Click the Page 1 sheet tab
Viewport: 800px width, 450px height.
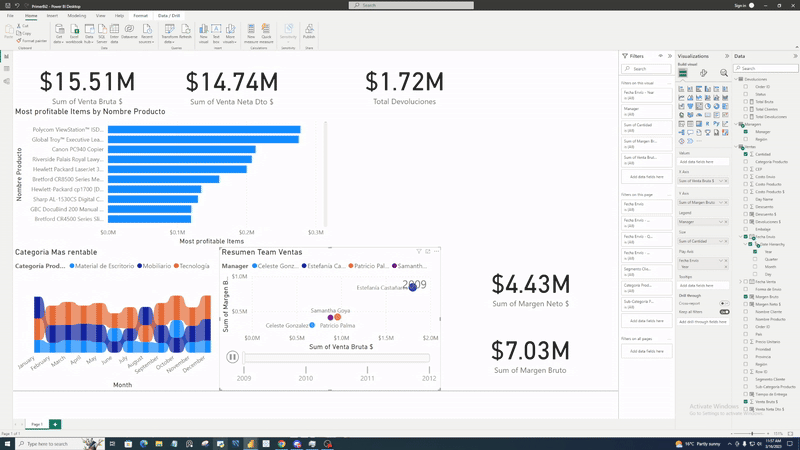36,424
